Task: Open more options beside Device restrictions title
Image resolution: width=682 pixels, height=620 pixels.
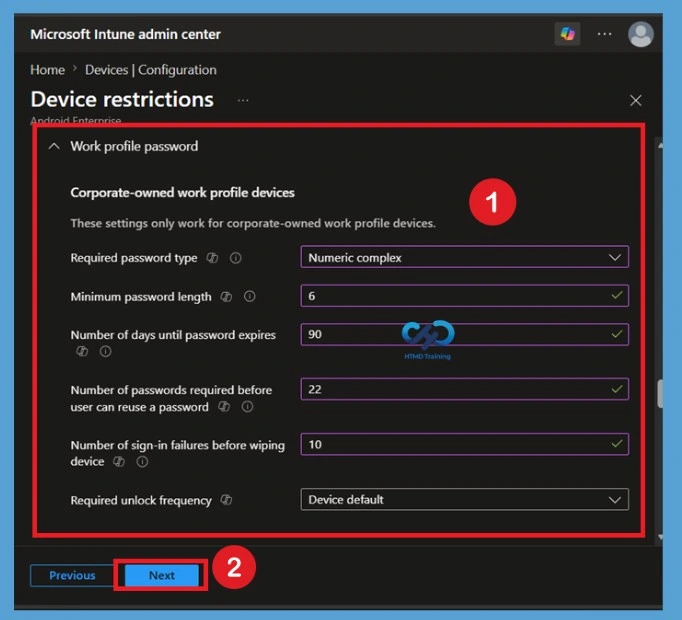Action: [243, 101]
